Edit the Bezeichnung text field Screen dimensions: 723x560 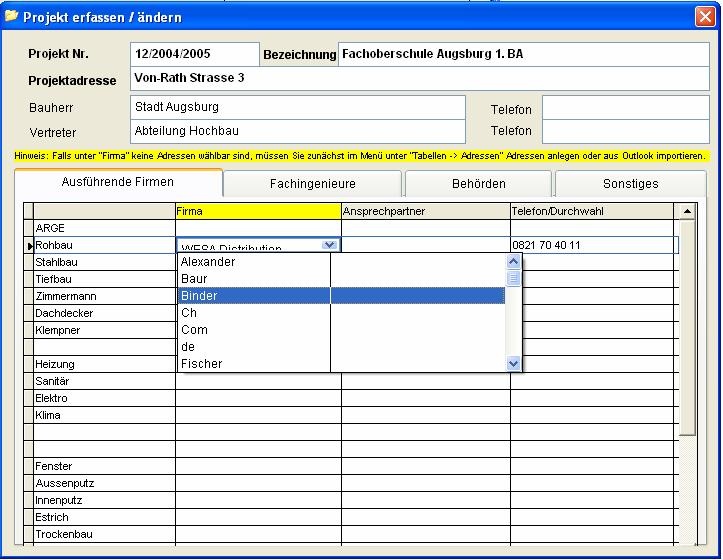coord(523,54)
